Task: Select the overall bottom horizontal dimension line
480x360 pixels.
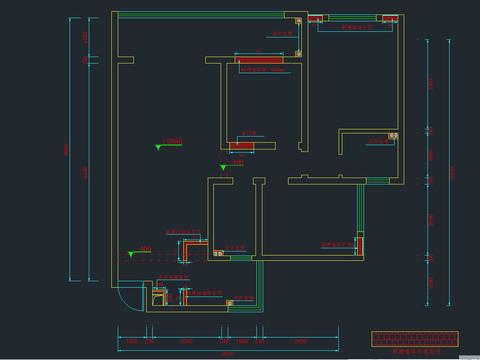Action: point(228,350)
